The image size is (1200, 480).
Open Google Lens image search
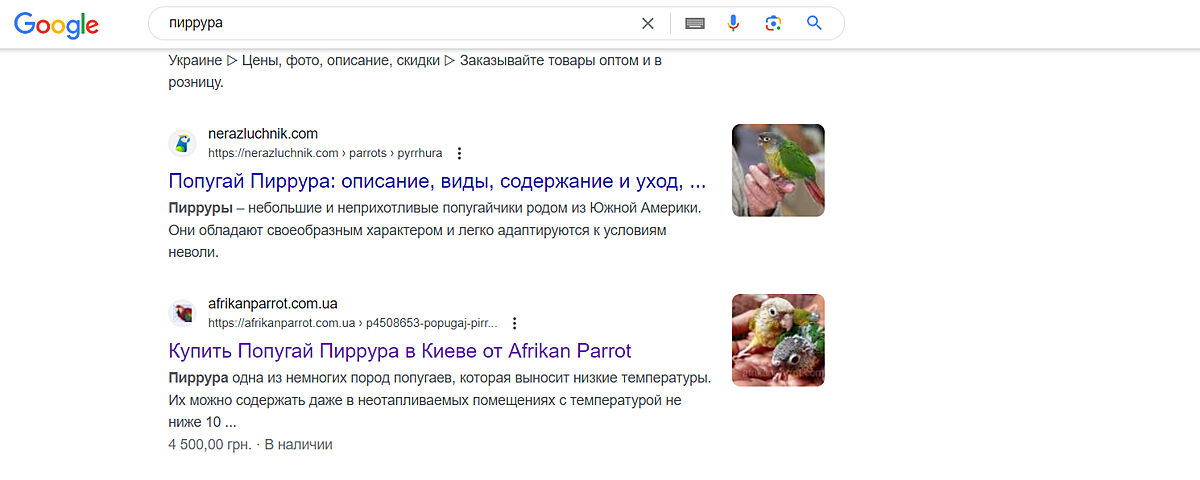pyautogui.click(x=772, y=23)
